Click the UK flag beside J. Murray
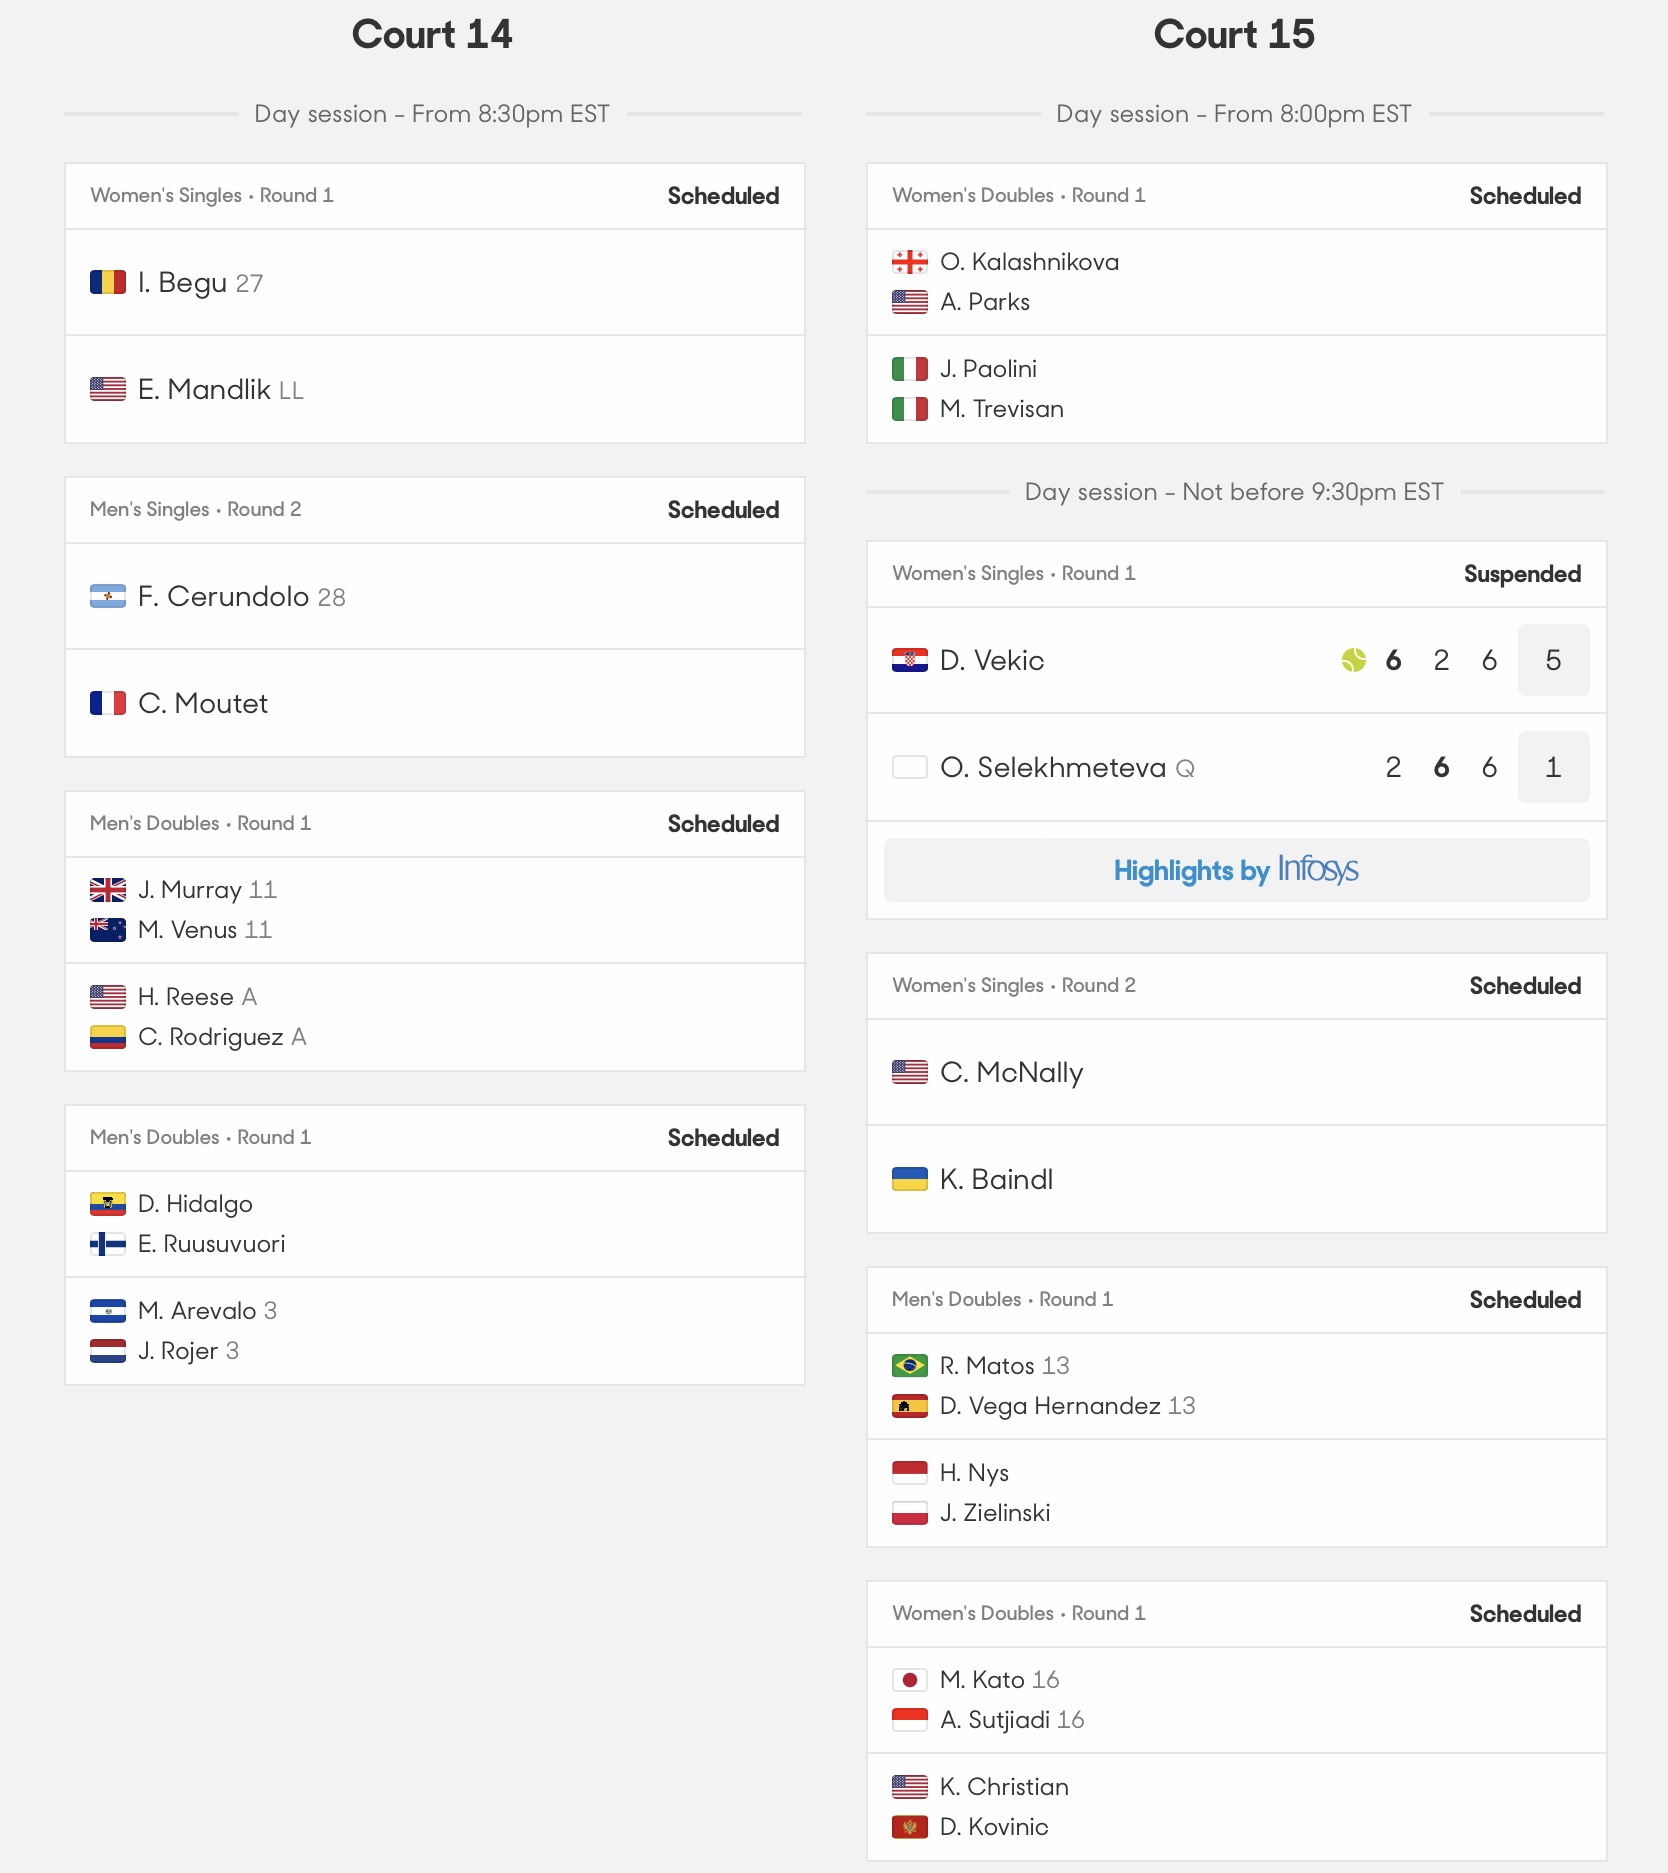Screen dimensions: 1668x1873 (x=108, y=890)
